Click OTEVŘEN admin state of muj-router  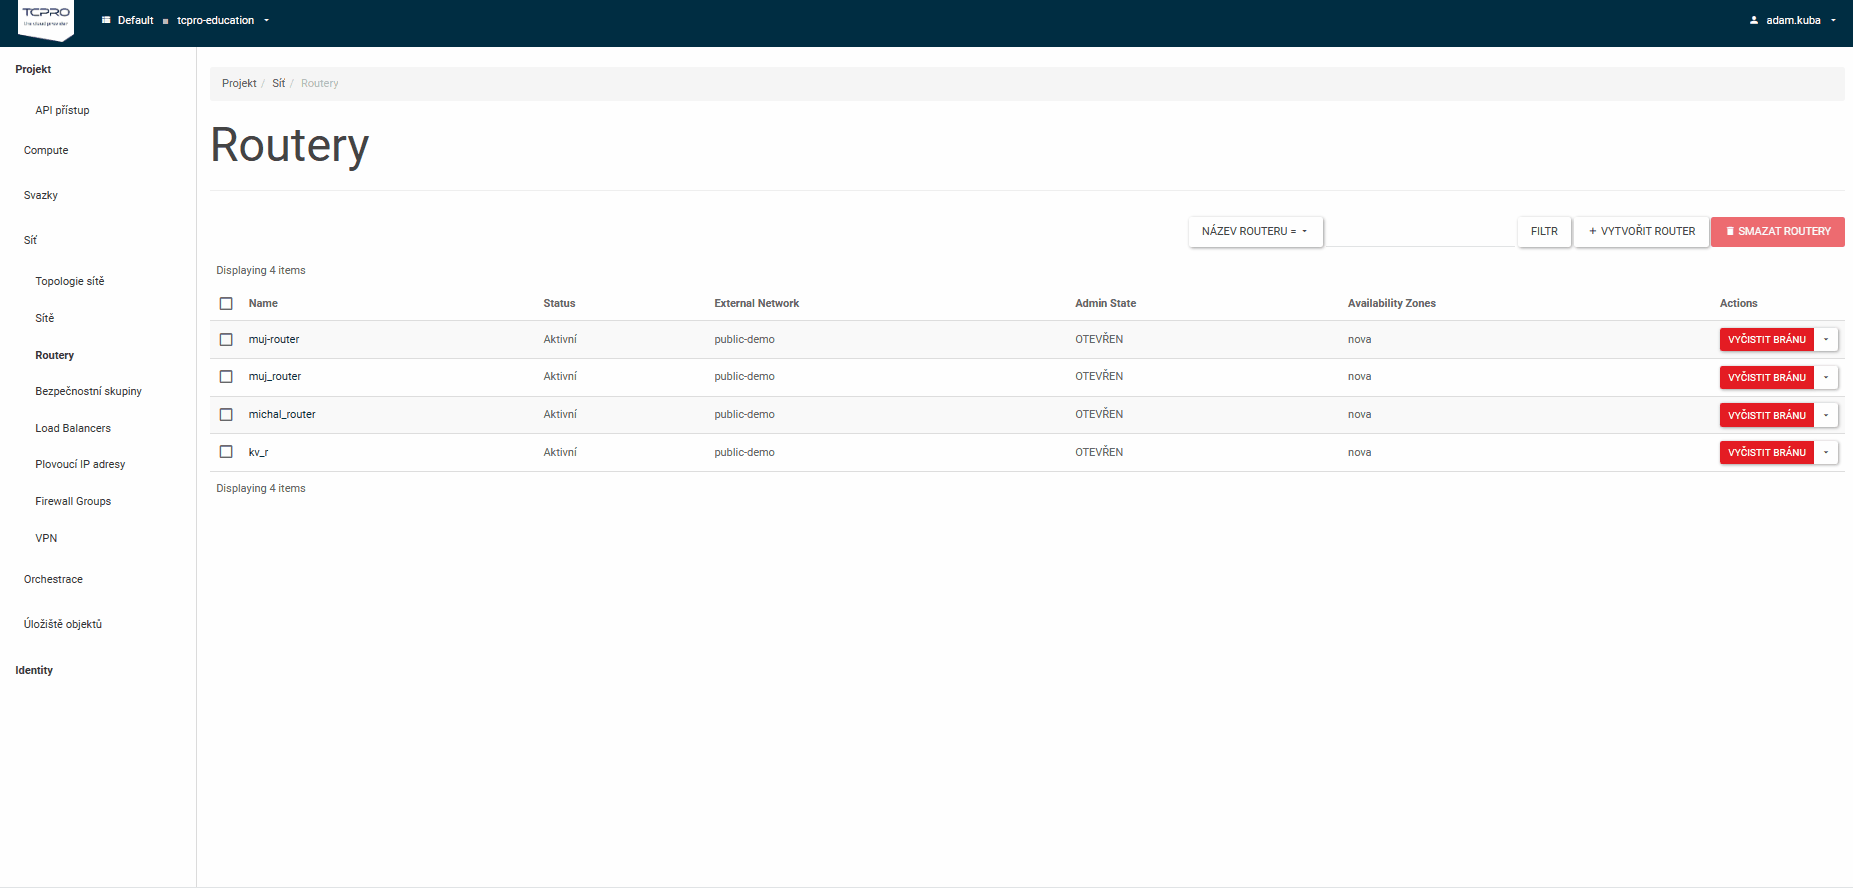1099,339
